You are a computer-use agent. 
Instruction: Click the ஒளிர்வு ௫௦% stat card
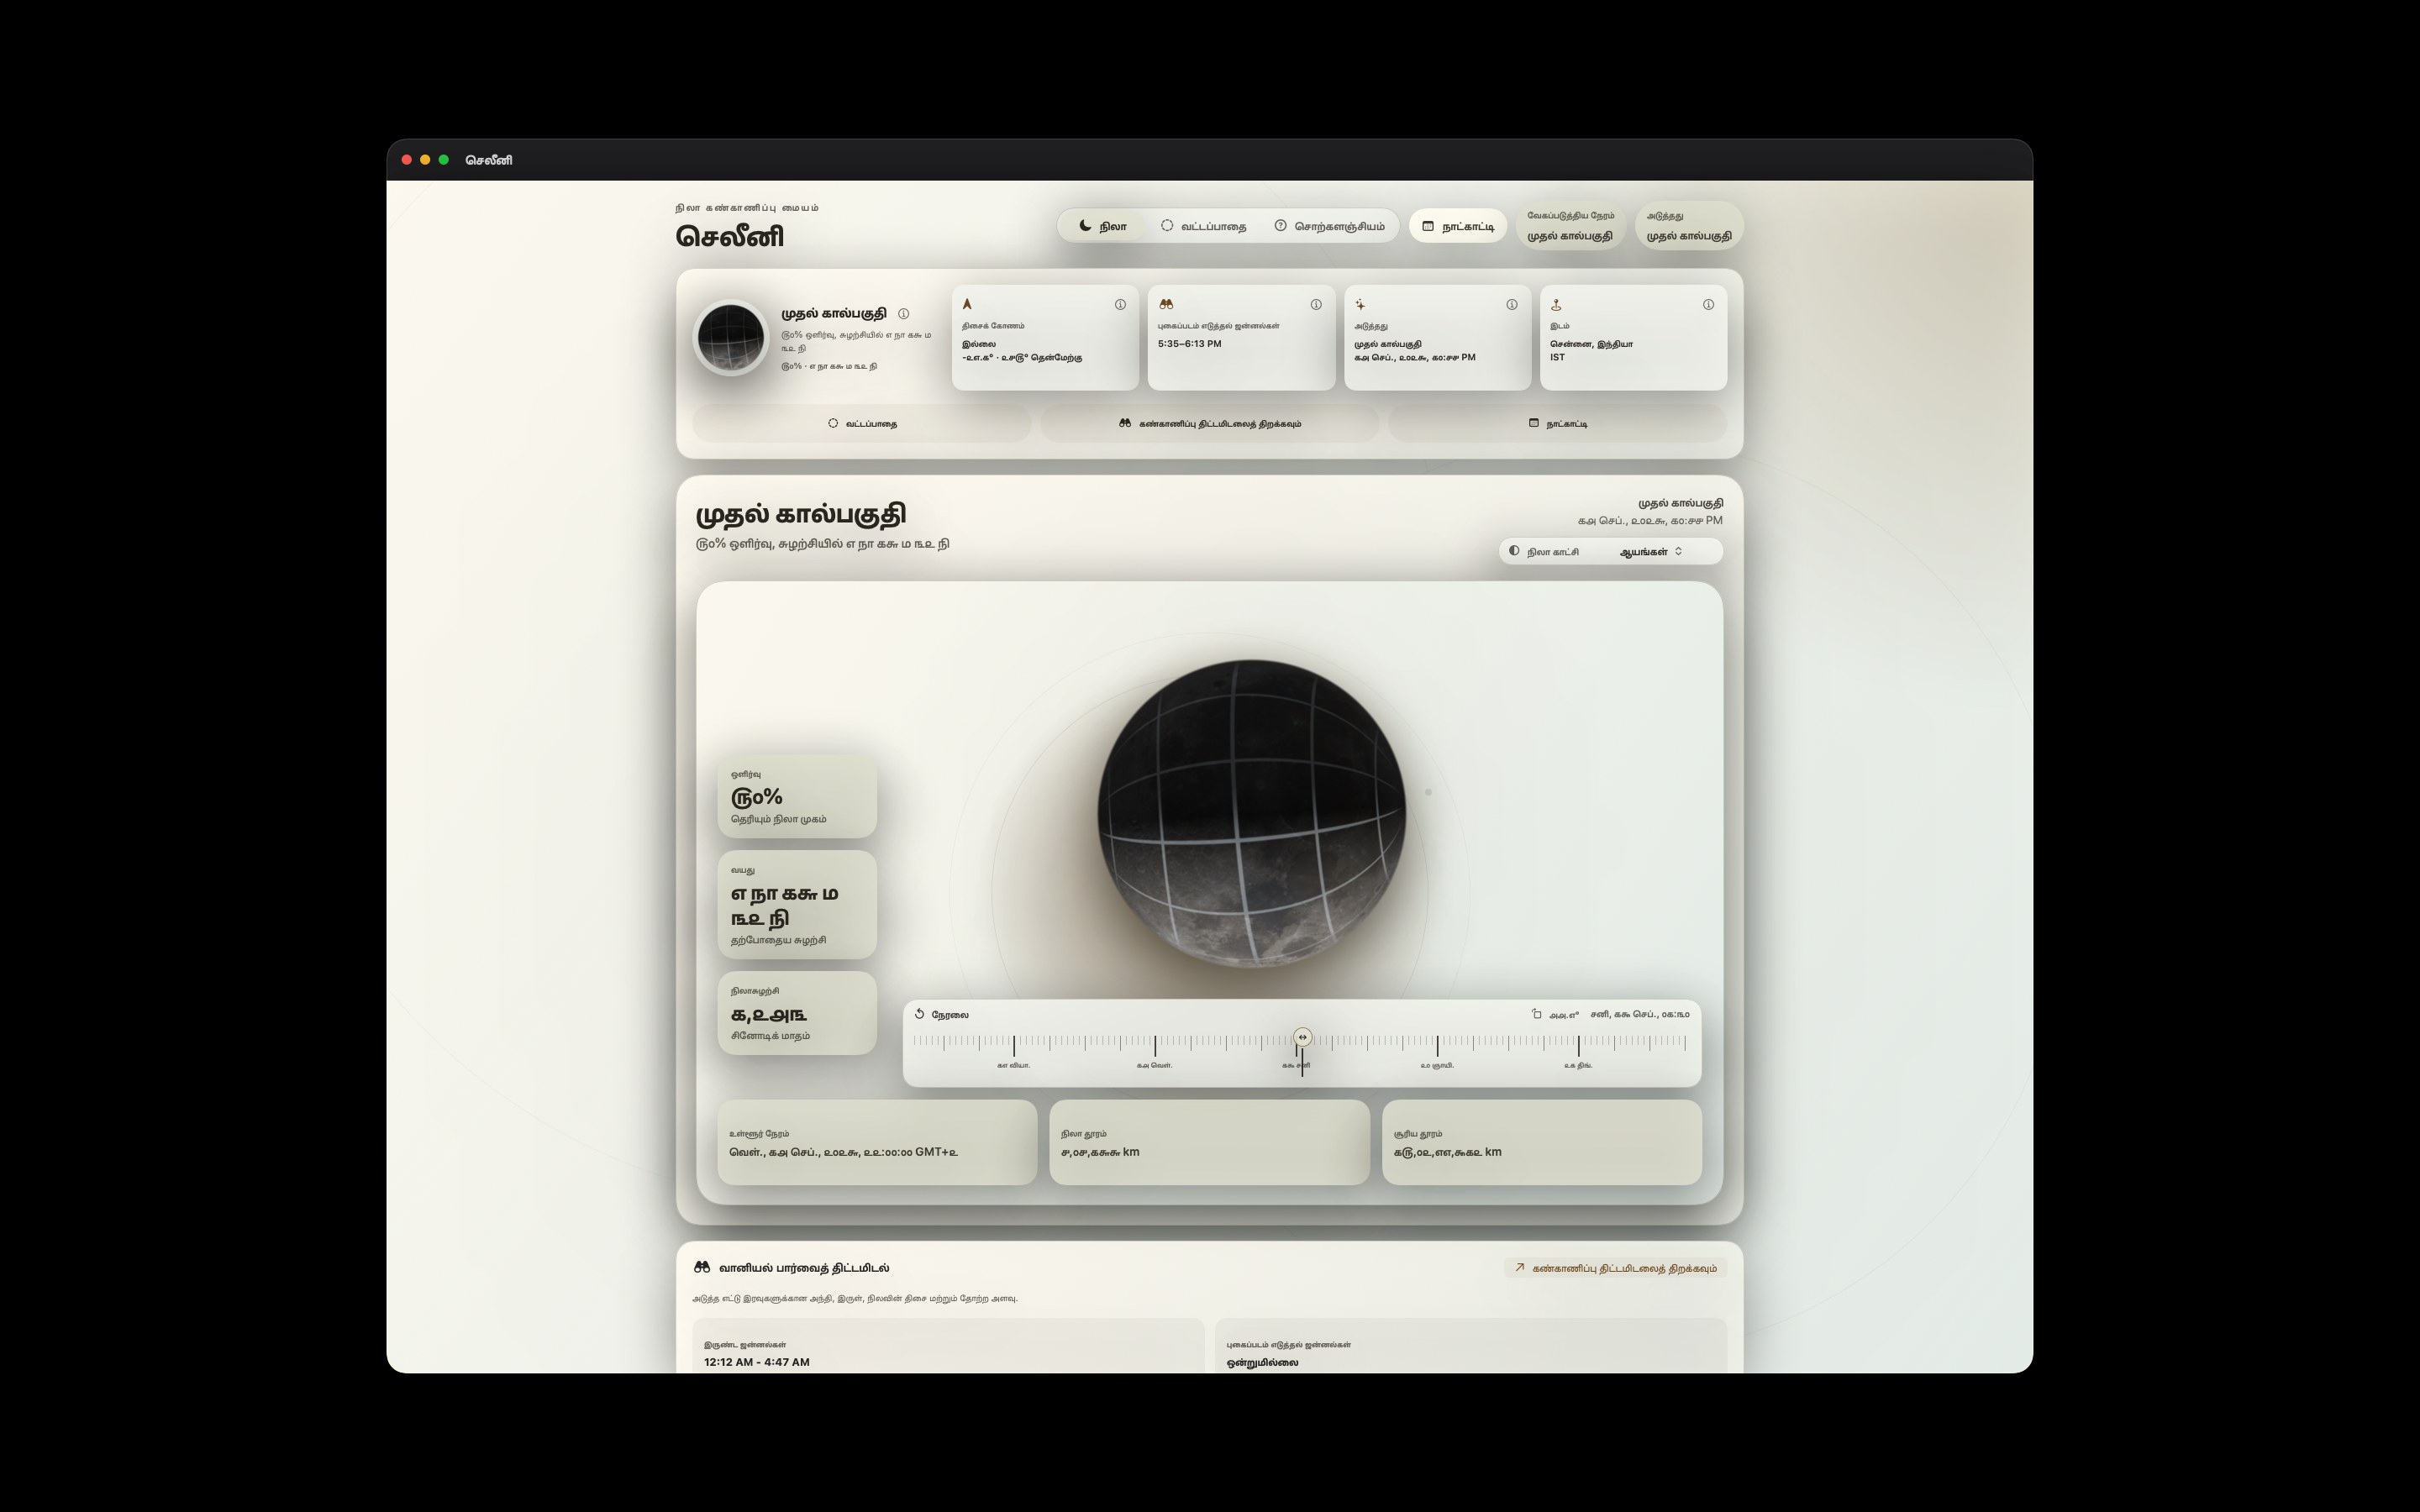797,796
